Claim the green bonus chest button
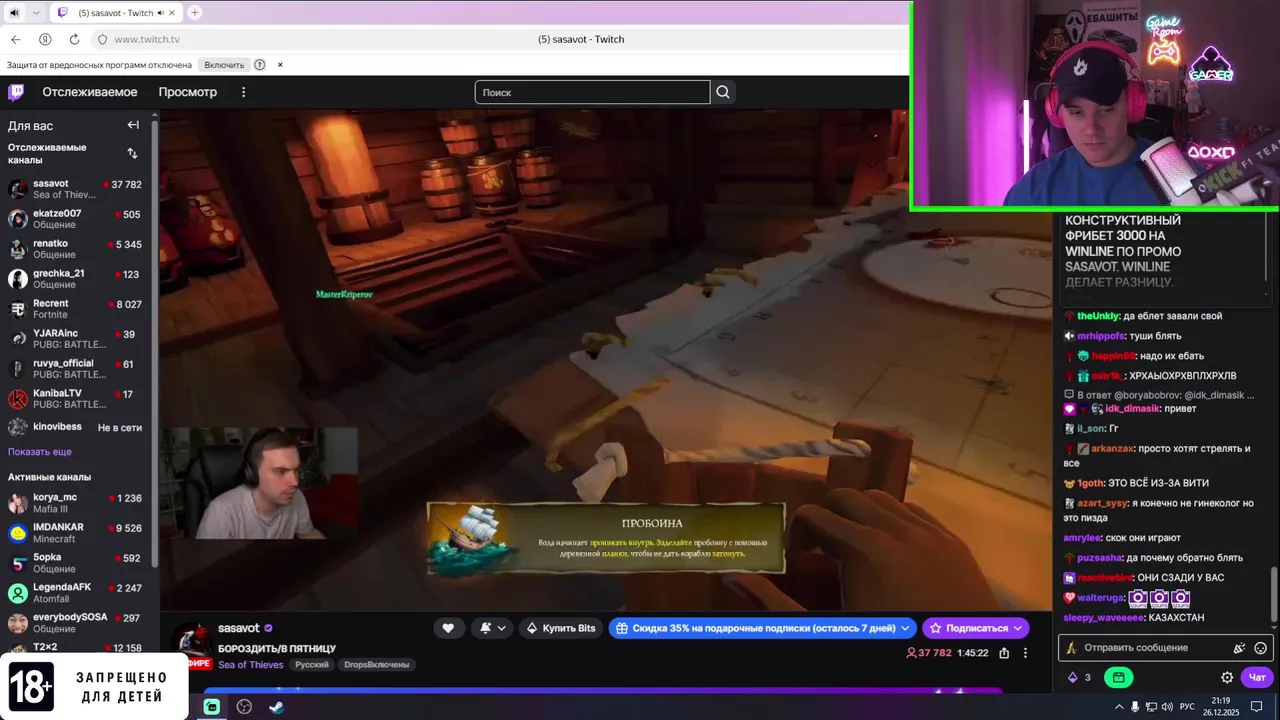Screen dimensions: 1280x720 coord(1118,677)
